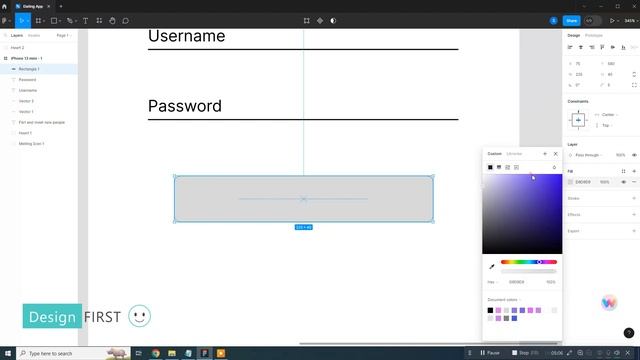The height and width of the screenshot is (360, 640).
Task: Click the Edit object icon in top toolbar
Action: pos(307,21)
